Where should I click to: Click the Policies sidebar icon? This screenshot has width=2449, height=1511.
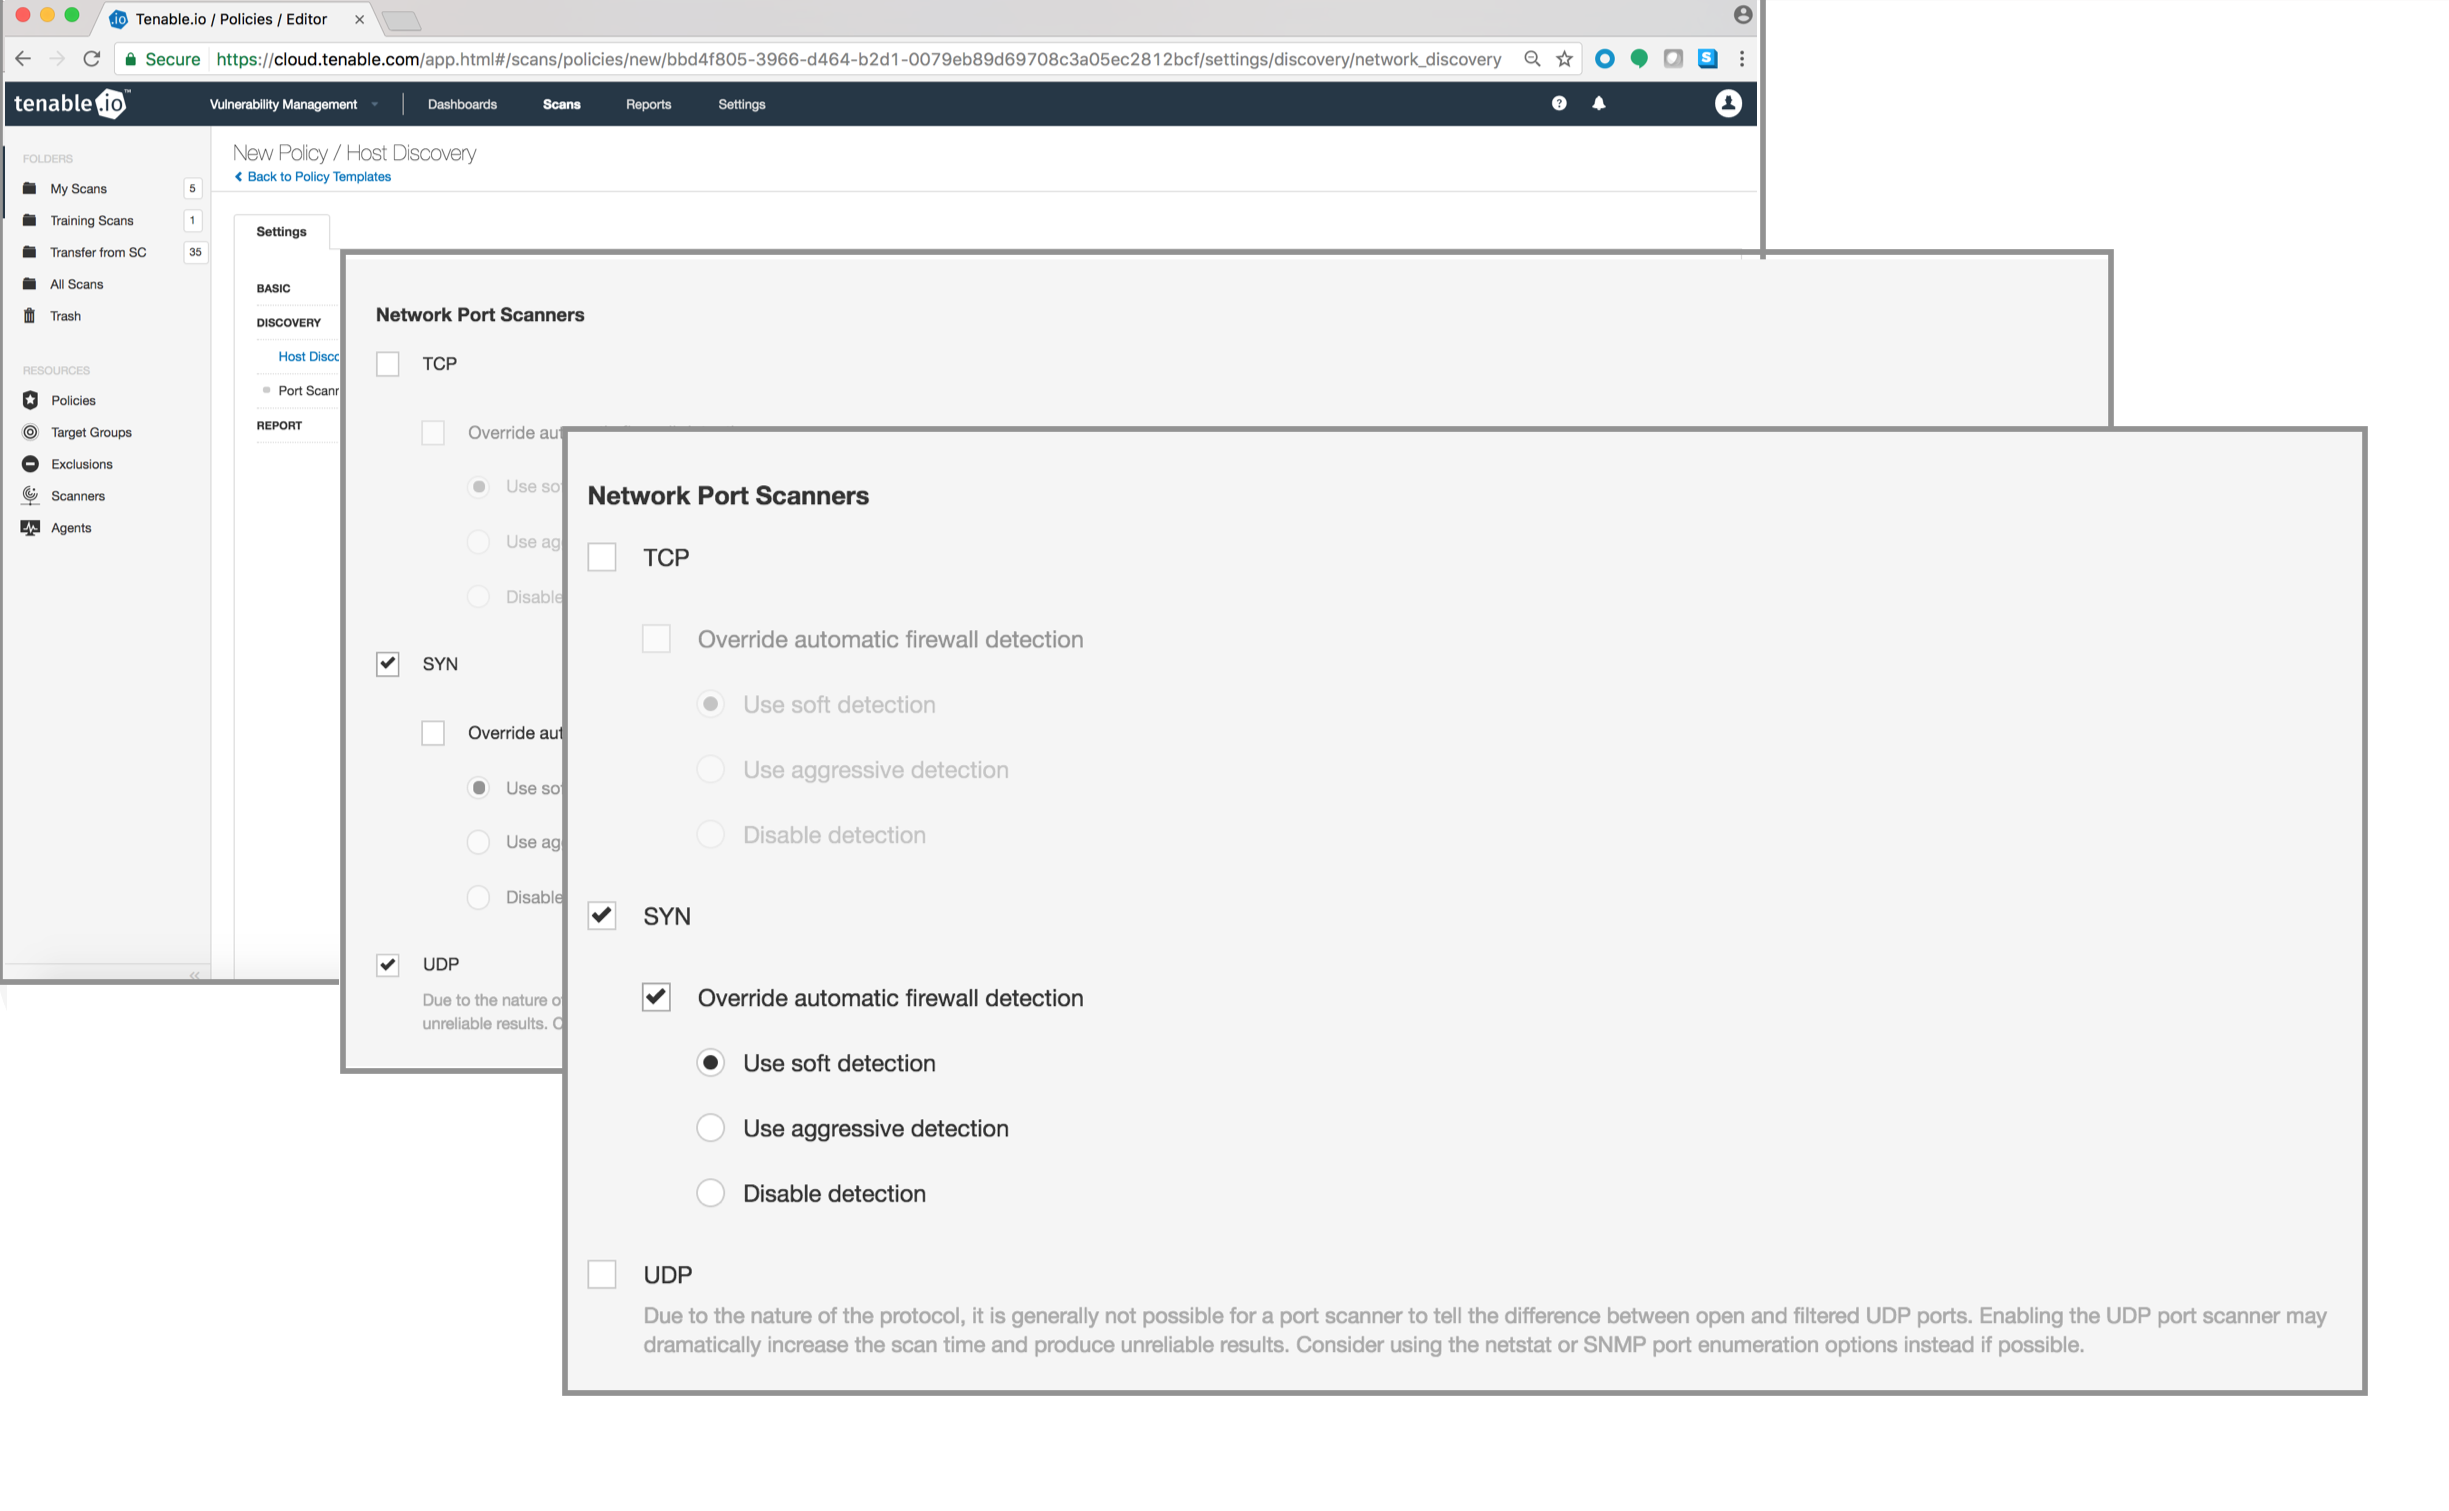tap(30, 399)
